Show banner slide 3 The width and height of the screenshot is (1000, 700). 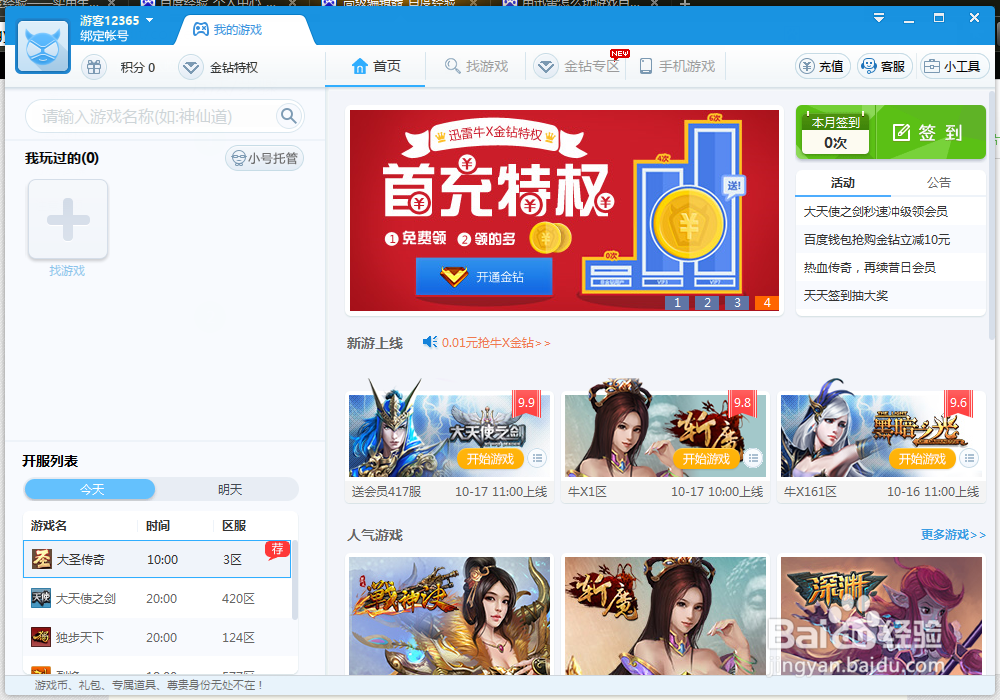click(737, 303)
